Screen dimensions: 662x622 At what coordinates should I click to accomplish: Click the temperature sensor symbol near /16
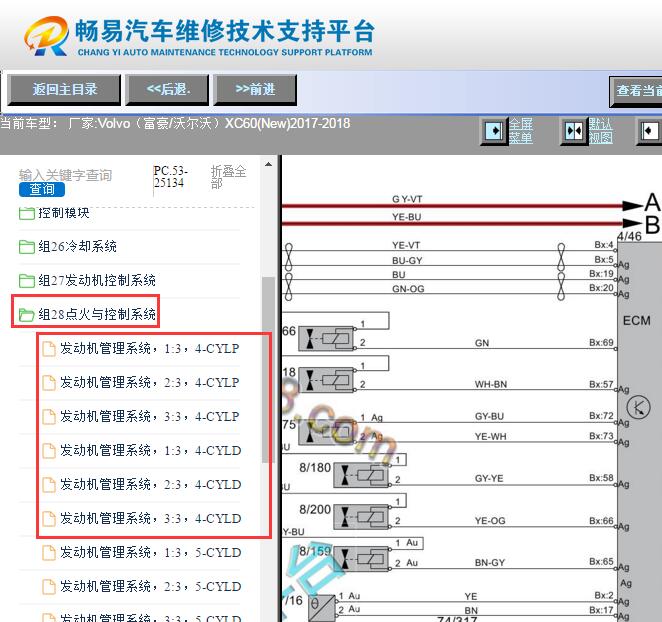point(322,607)
